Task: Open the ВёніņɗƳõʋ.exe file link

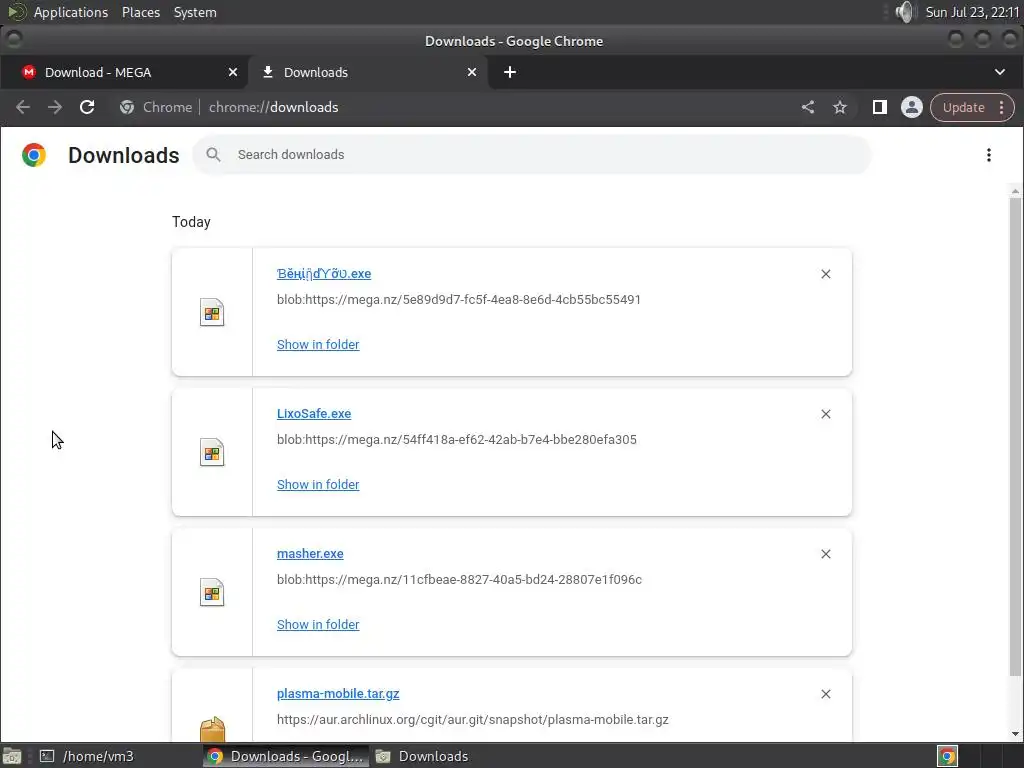Action: coord(324,274)
